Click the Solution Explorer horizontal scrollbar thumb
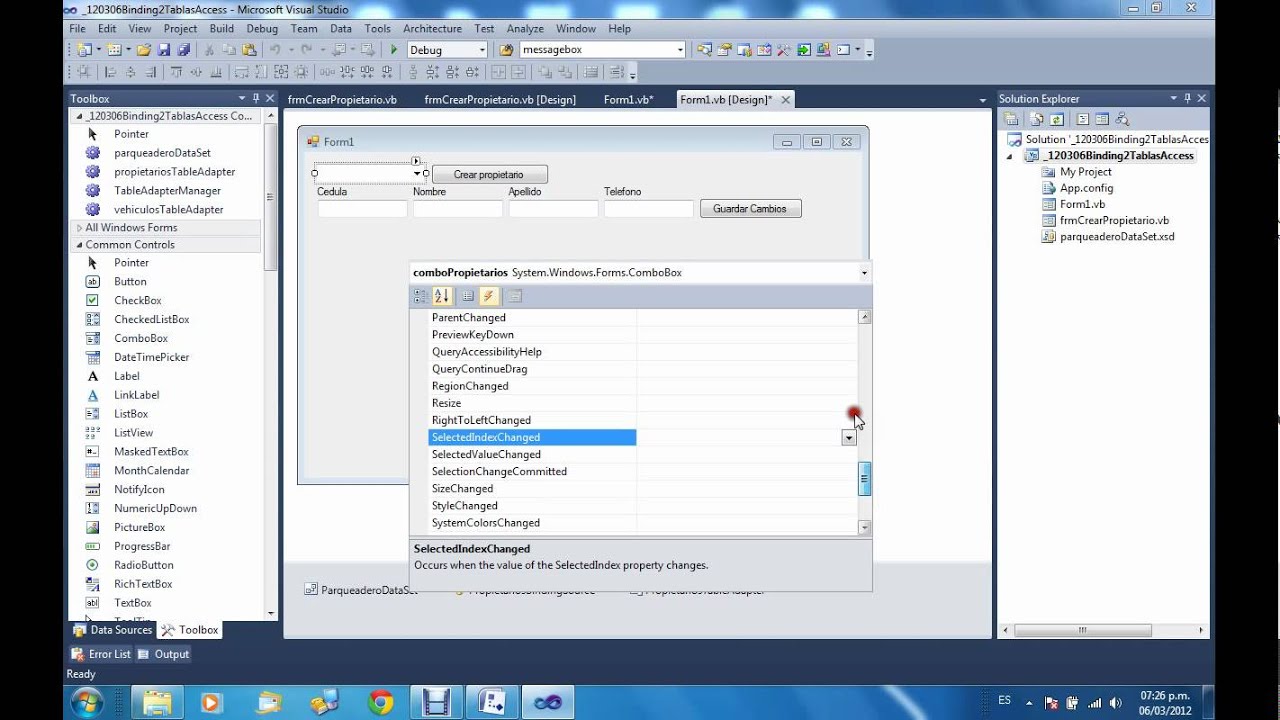Screen dimensions: 1280x720 (x=1082, y=631)
